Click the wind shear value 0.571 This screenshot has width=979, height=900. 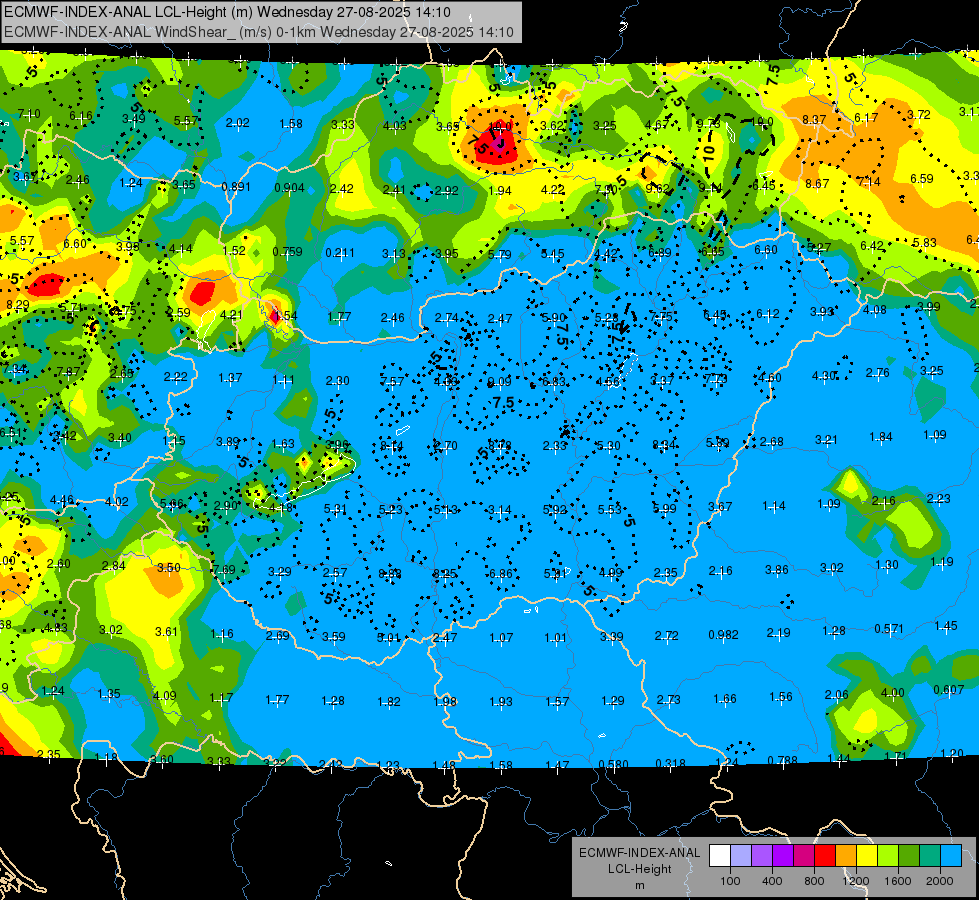[x=889, y=628]
